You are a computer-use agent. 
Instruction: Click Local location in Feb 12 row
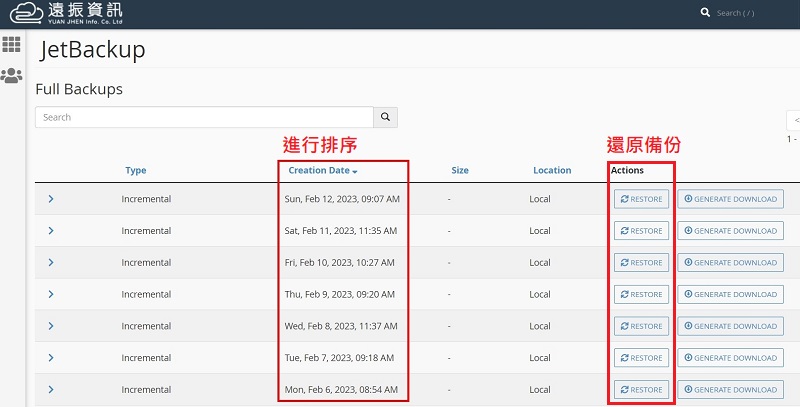(540, 199)
